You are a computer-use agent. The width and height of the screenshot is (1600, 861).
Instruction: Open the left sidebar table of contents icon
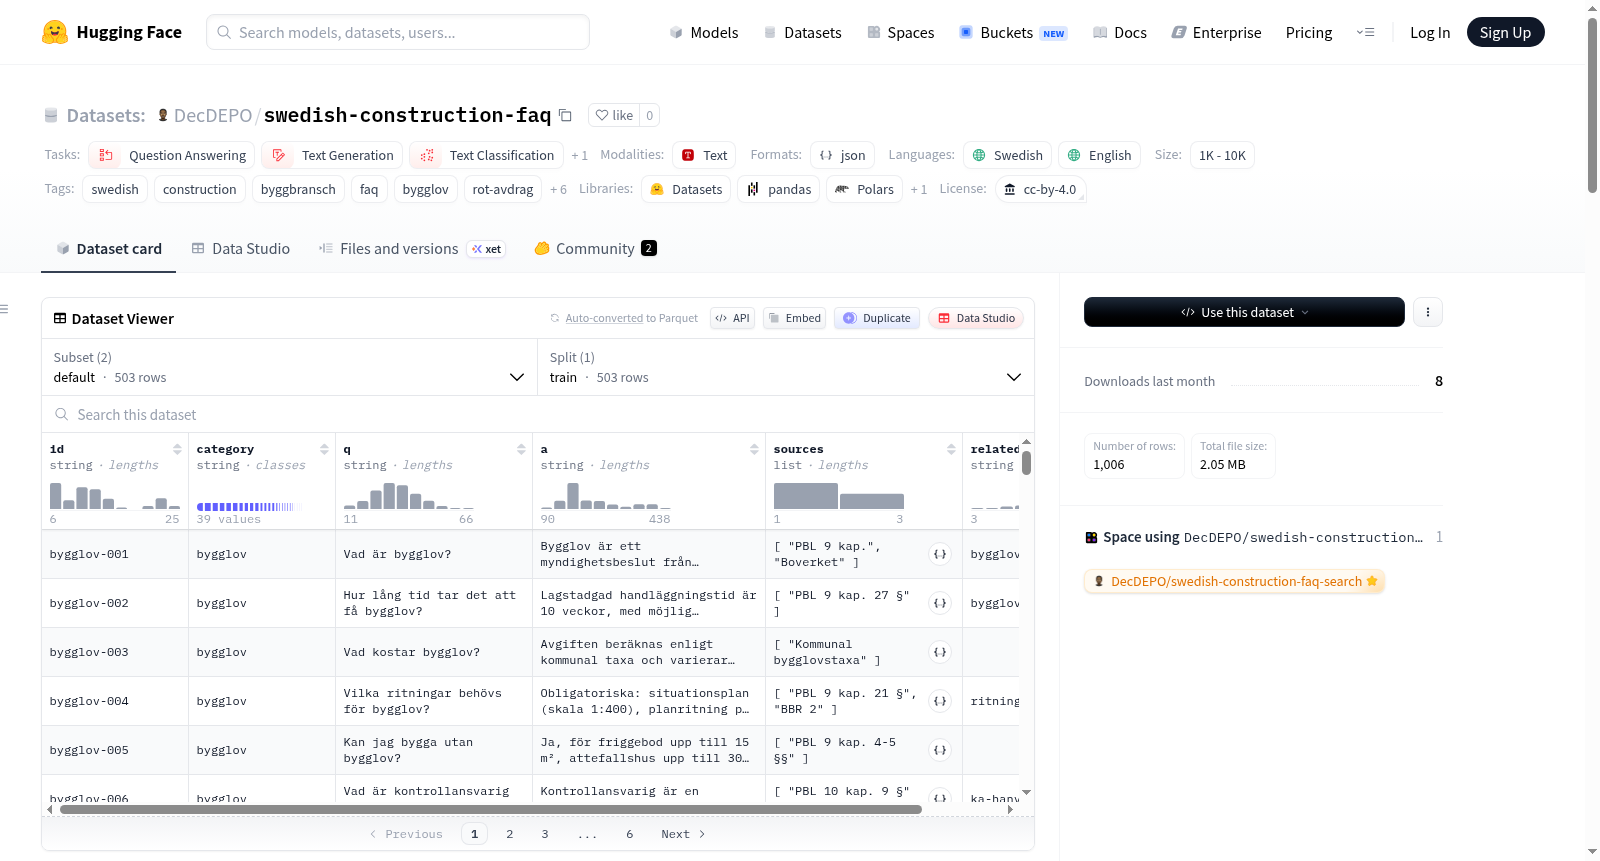point(5,309)
